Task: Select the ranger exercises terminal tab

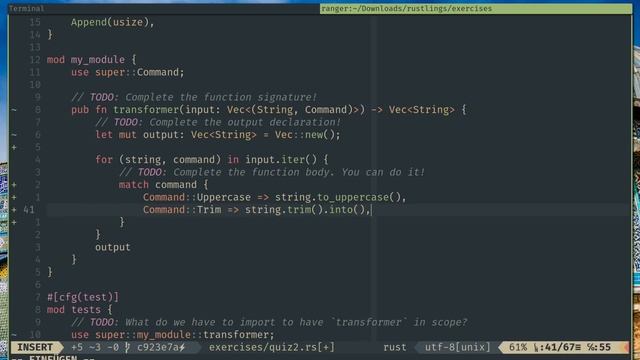Action: 476,9
